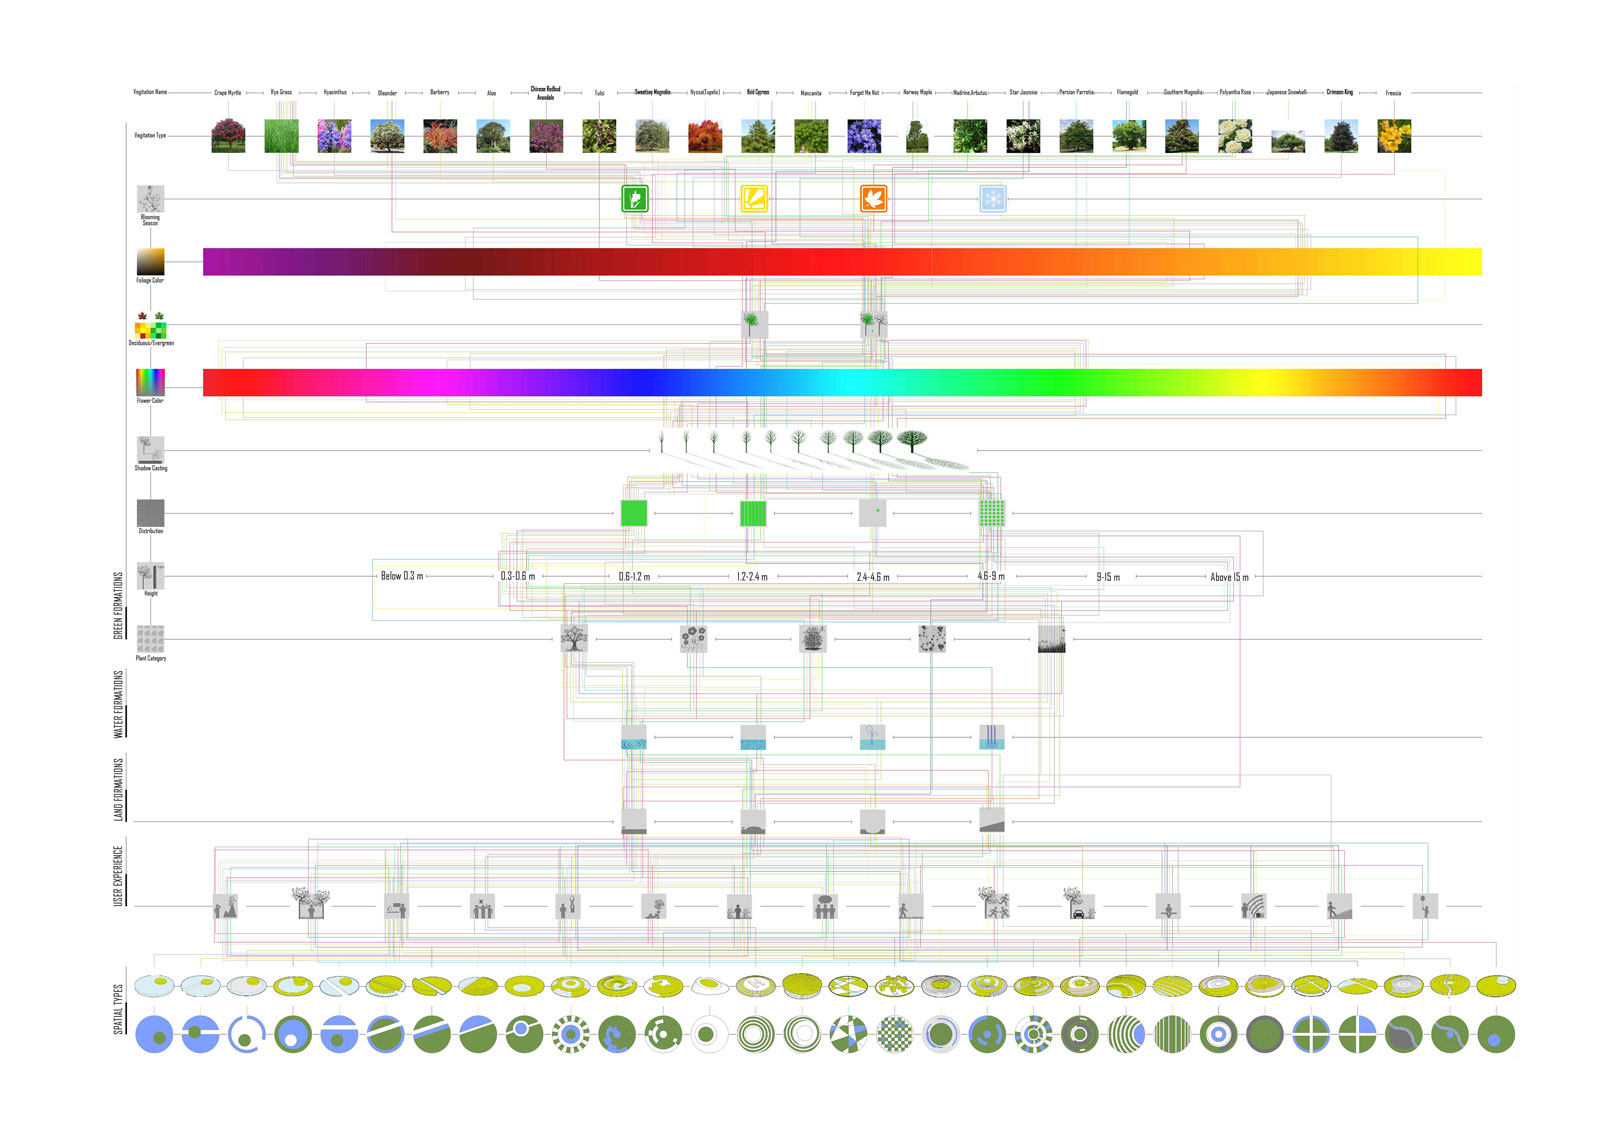Select the dotted grid distribution icon
This screenshot has width=1600, height=1139.
(x=991, y=513)
